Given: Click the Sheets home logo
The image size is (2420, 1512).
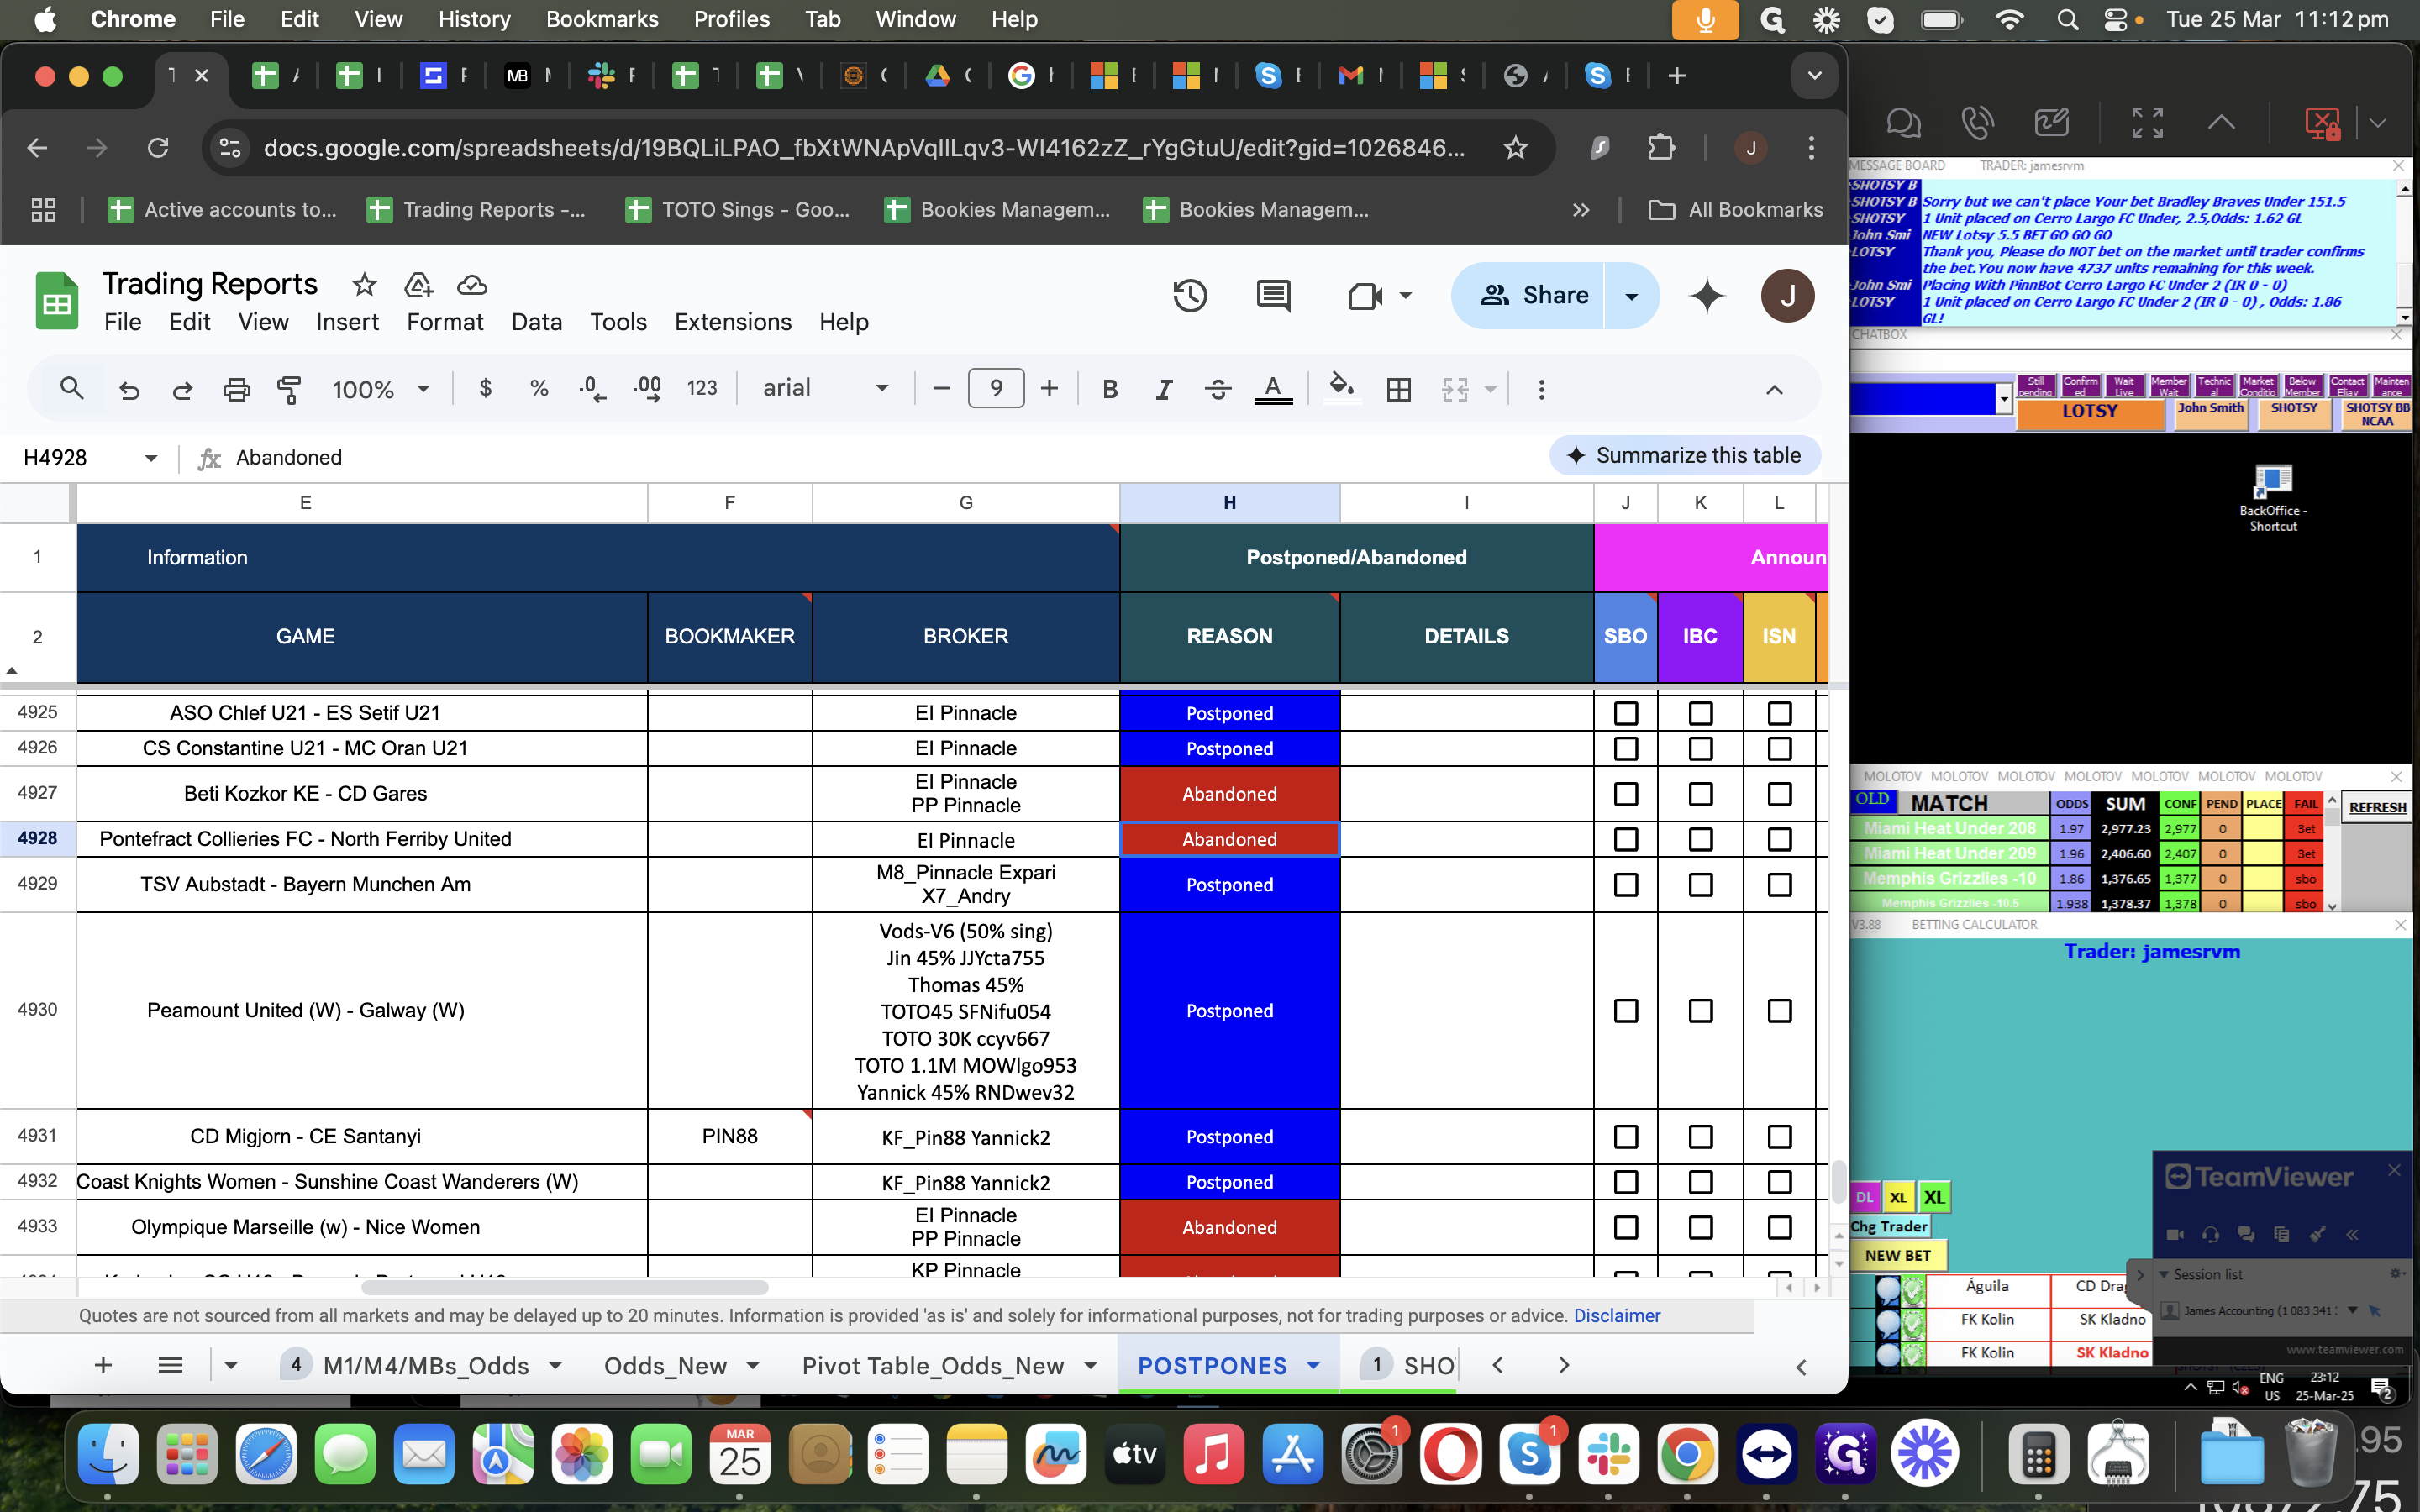Looking at the screenshot, I should [57, 300].
